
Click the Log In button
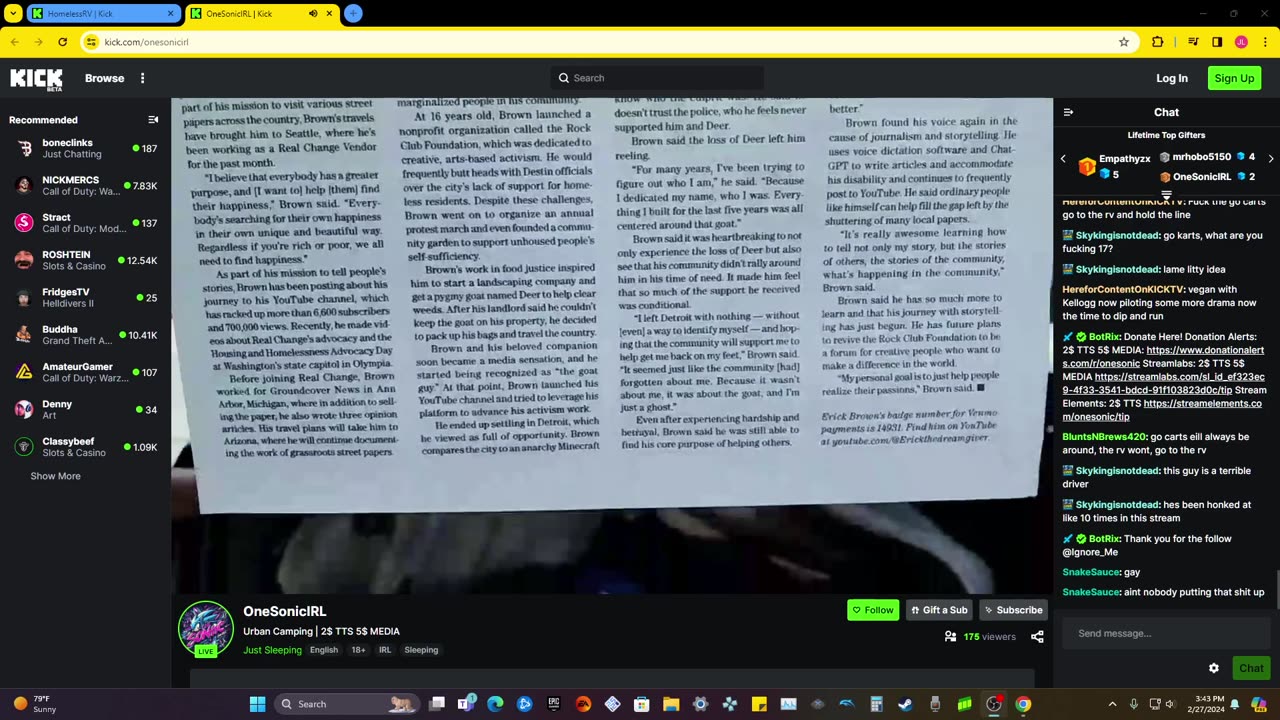1172,78
